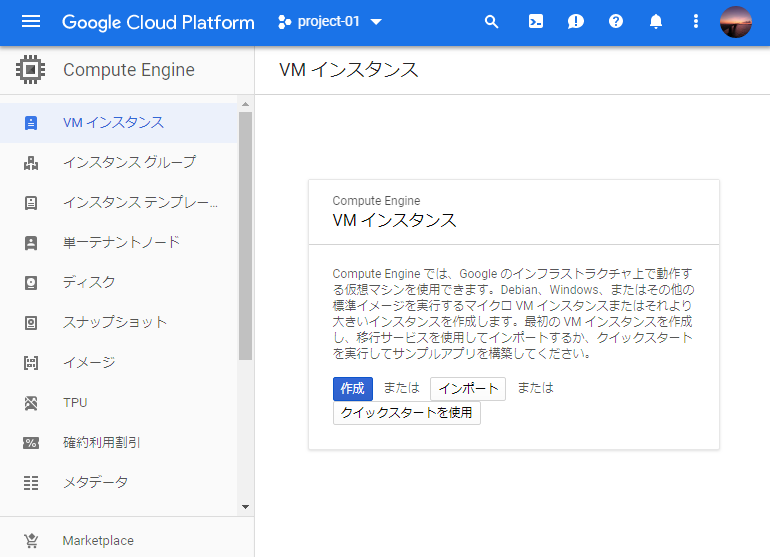Open the hamburger navigation menu
Image resolution: width=770 pixels, height=557 pixels.
(x=31, y=22)
